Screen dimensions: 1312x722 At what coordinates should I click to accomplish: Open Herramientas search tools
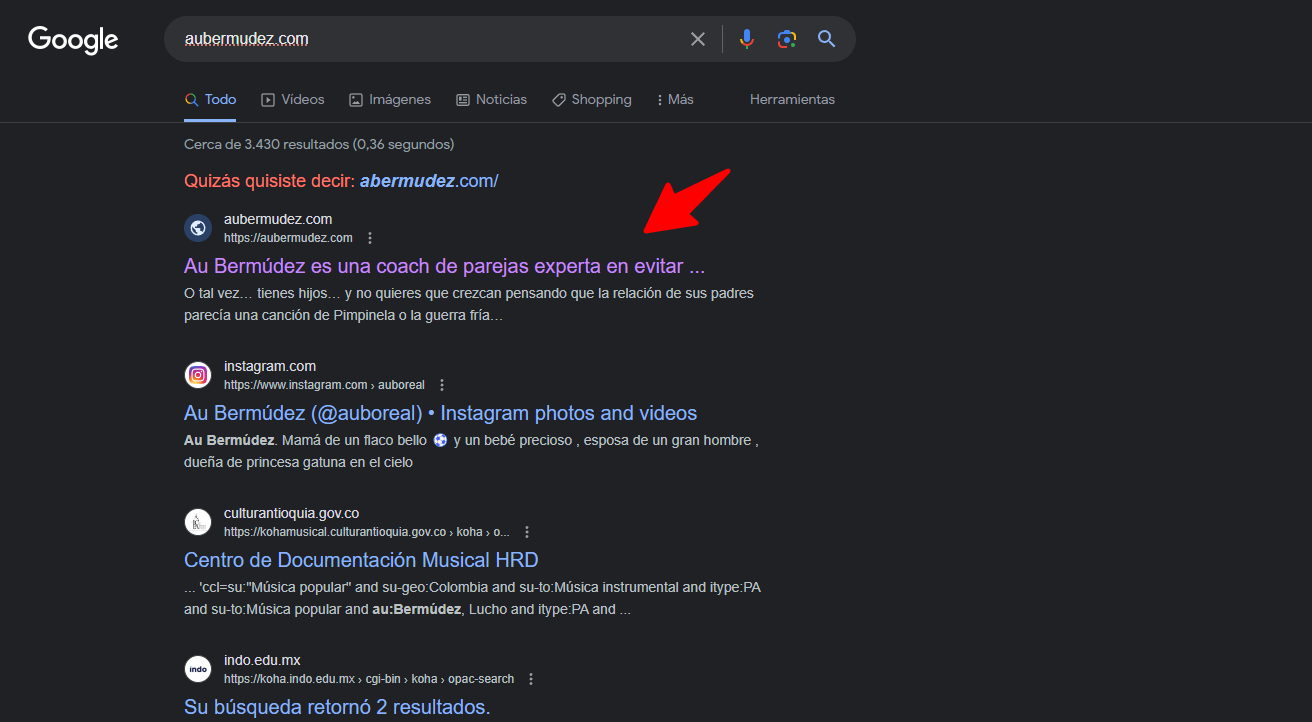pyautogui.click(x=792, y=100)
